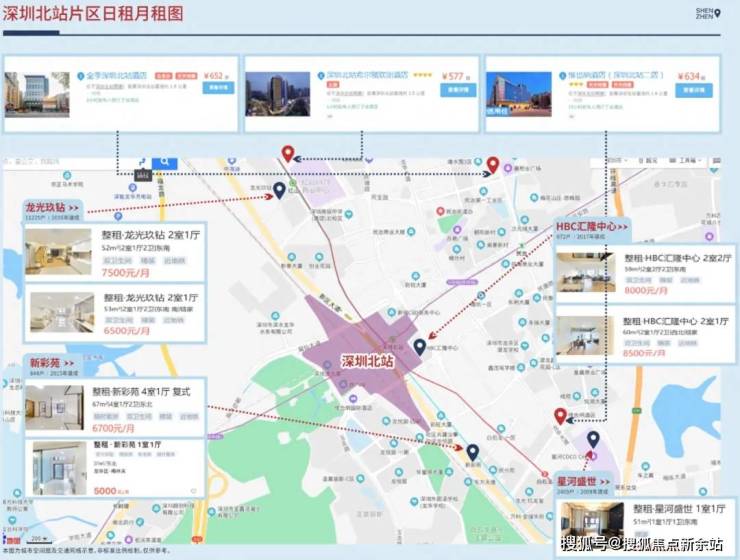
Task: Open 新彩苑 4室1厅 复式 listing title
Action: 141,392
